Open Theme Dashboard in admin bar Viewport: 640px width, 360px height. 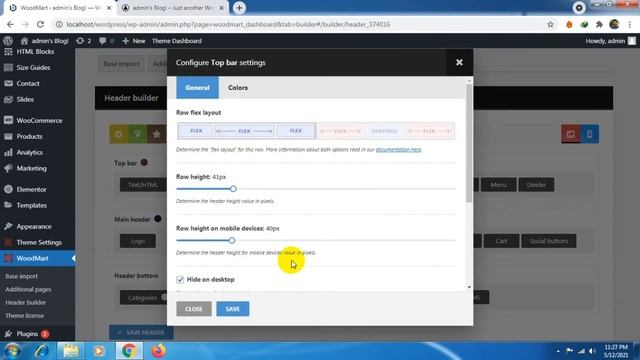pyautogui.click(x=177, y=41)
